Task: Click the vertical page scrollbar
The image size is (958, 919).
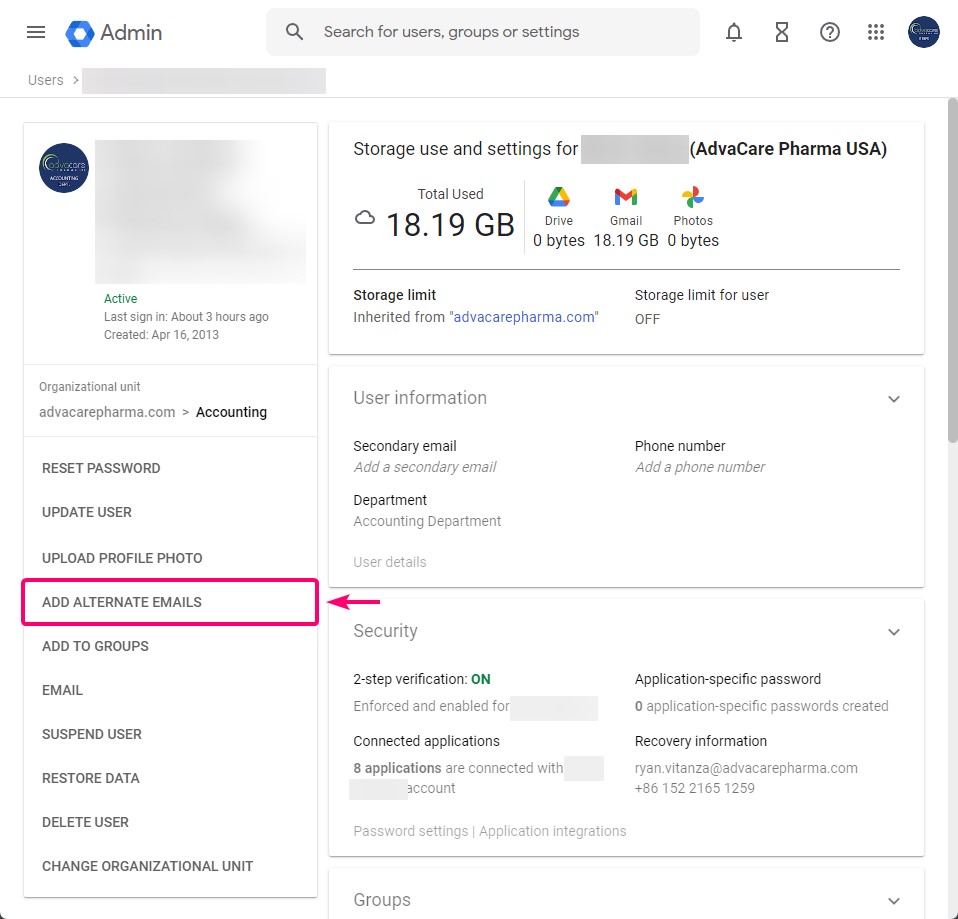Action: coord(953,269)
